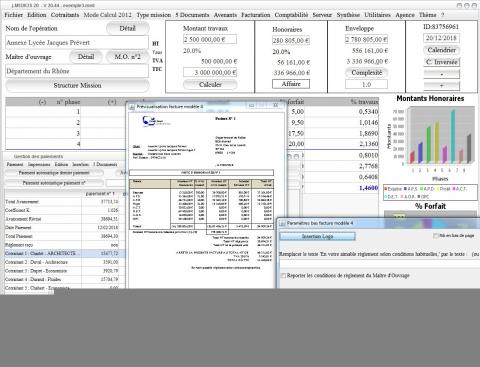Toggle Reporter les conditions de règlement checkbox
The image size is (480, 367).
[x=283, y=275]
